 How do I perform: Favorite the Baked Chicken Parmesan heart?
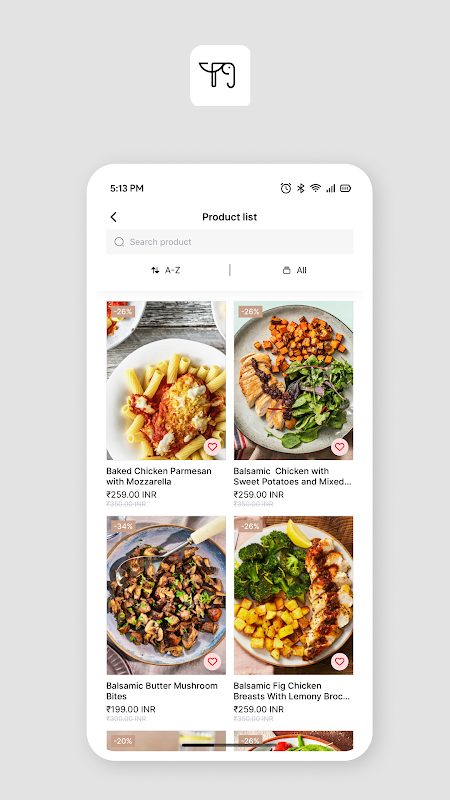(x=212, y=447)
